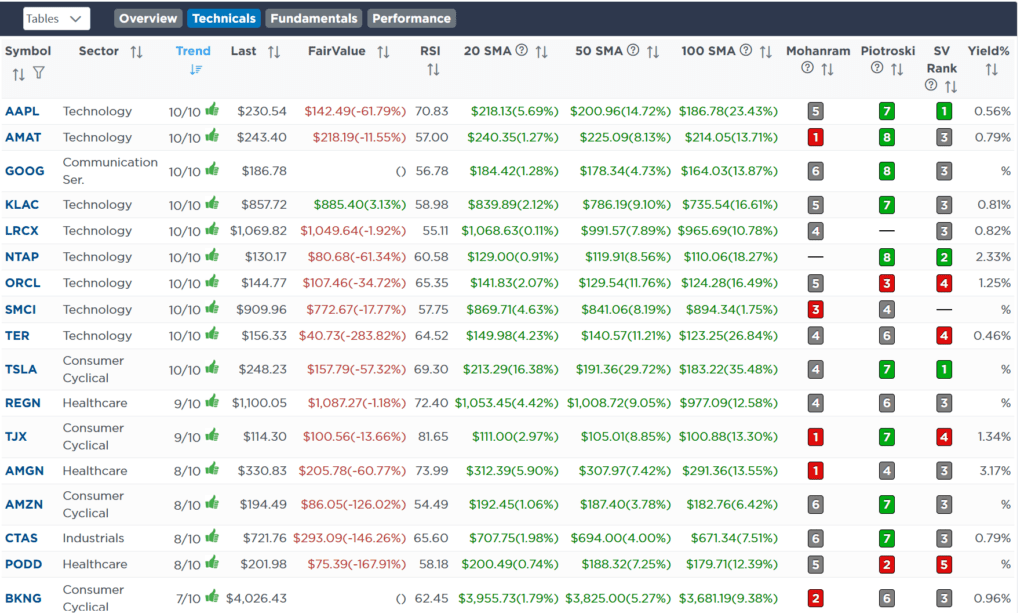Open the AAPL ticker link
The image size is (1024, 613).
click(22, 110)
